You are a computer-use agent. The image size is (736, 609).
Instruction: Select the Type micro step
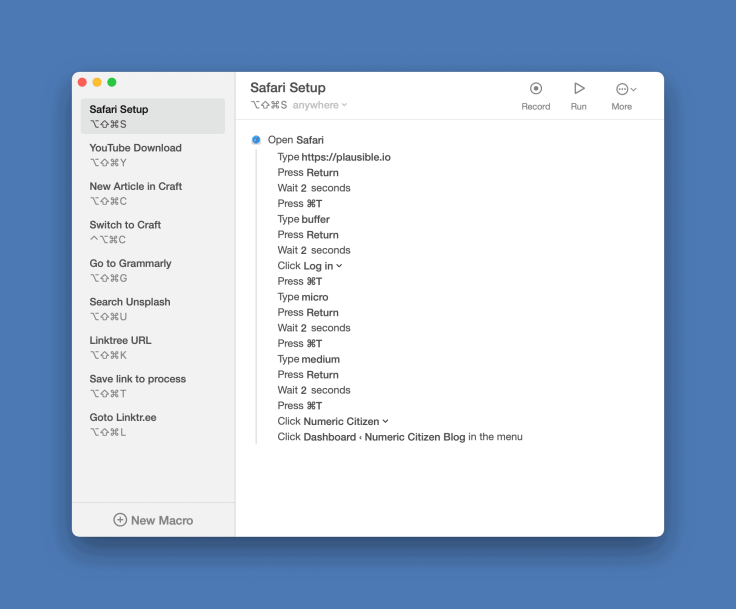[x=303, y=297]
